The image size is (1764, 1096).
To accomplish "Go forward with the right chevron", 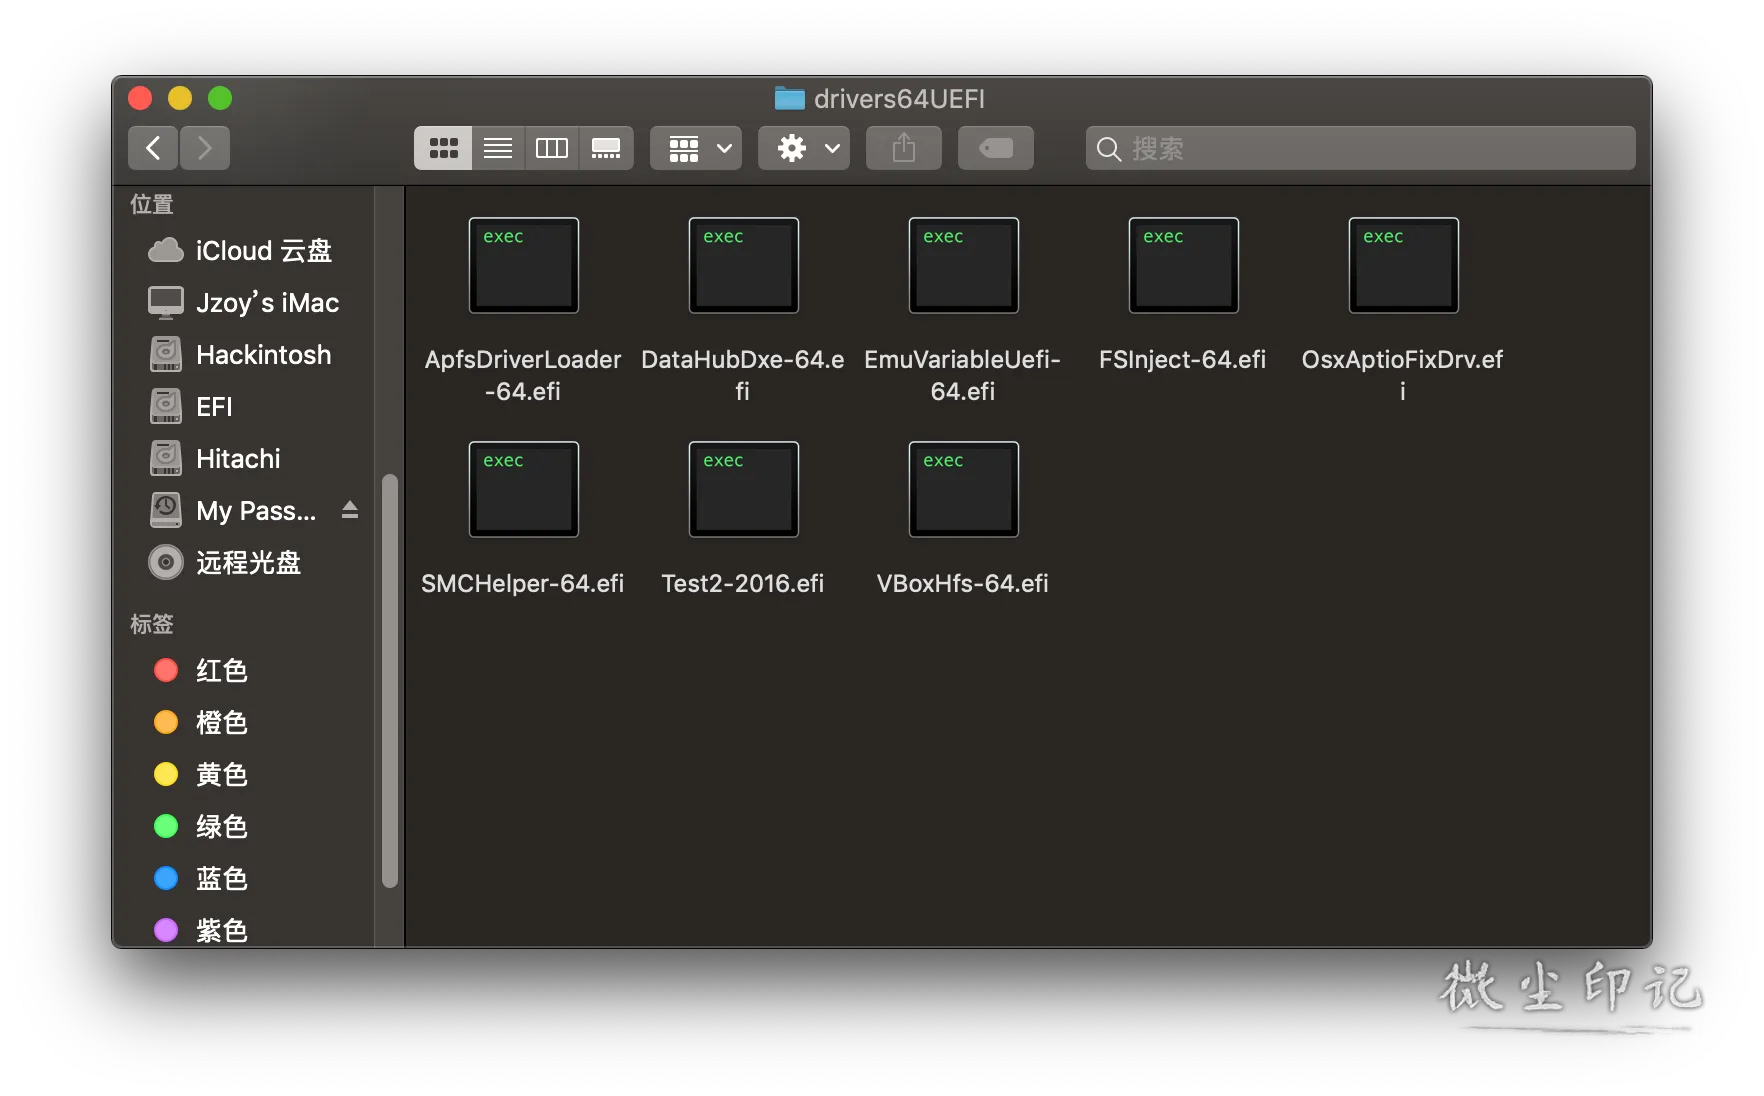I will (x=205, y=148).
